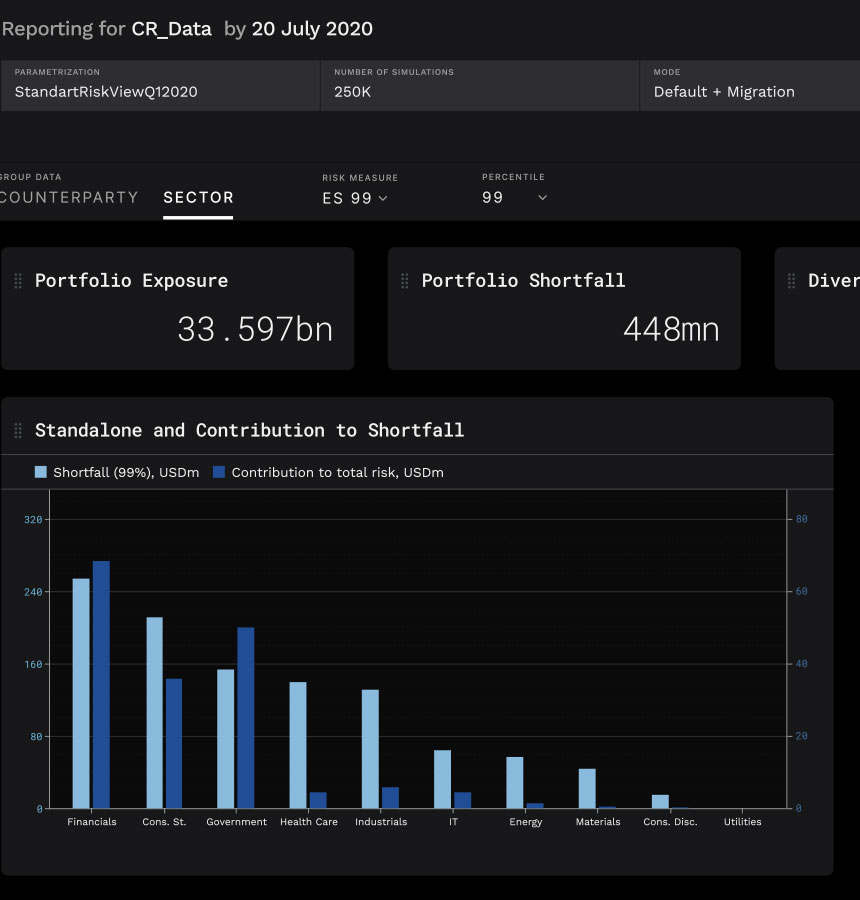This screenshot has height=900, width=860.
Task: Toggle the Shortfall (99%) legend series
Action: (x=125, y=472)
